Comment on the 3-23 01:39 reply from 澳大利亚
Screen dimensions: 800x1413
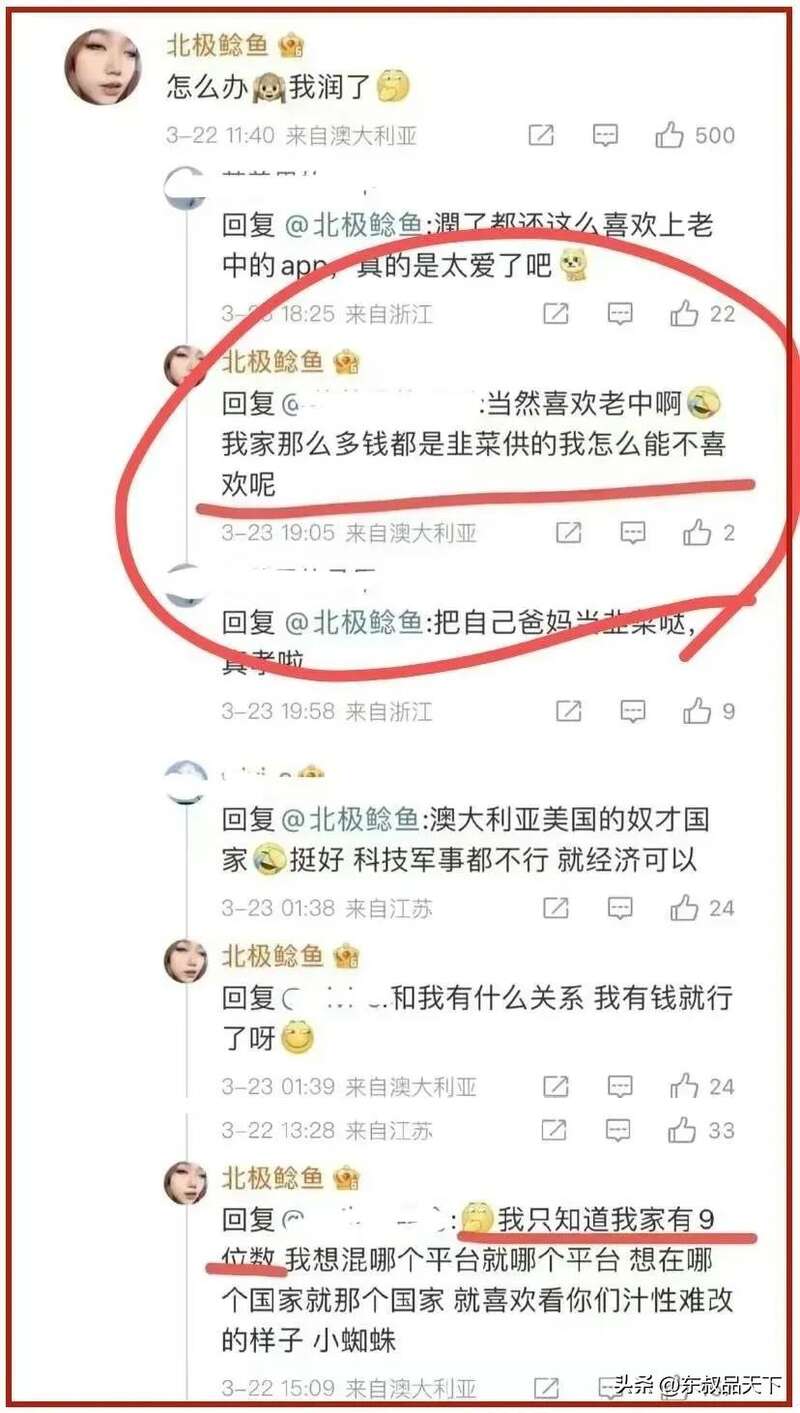coord(621,1086)
